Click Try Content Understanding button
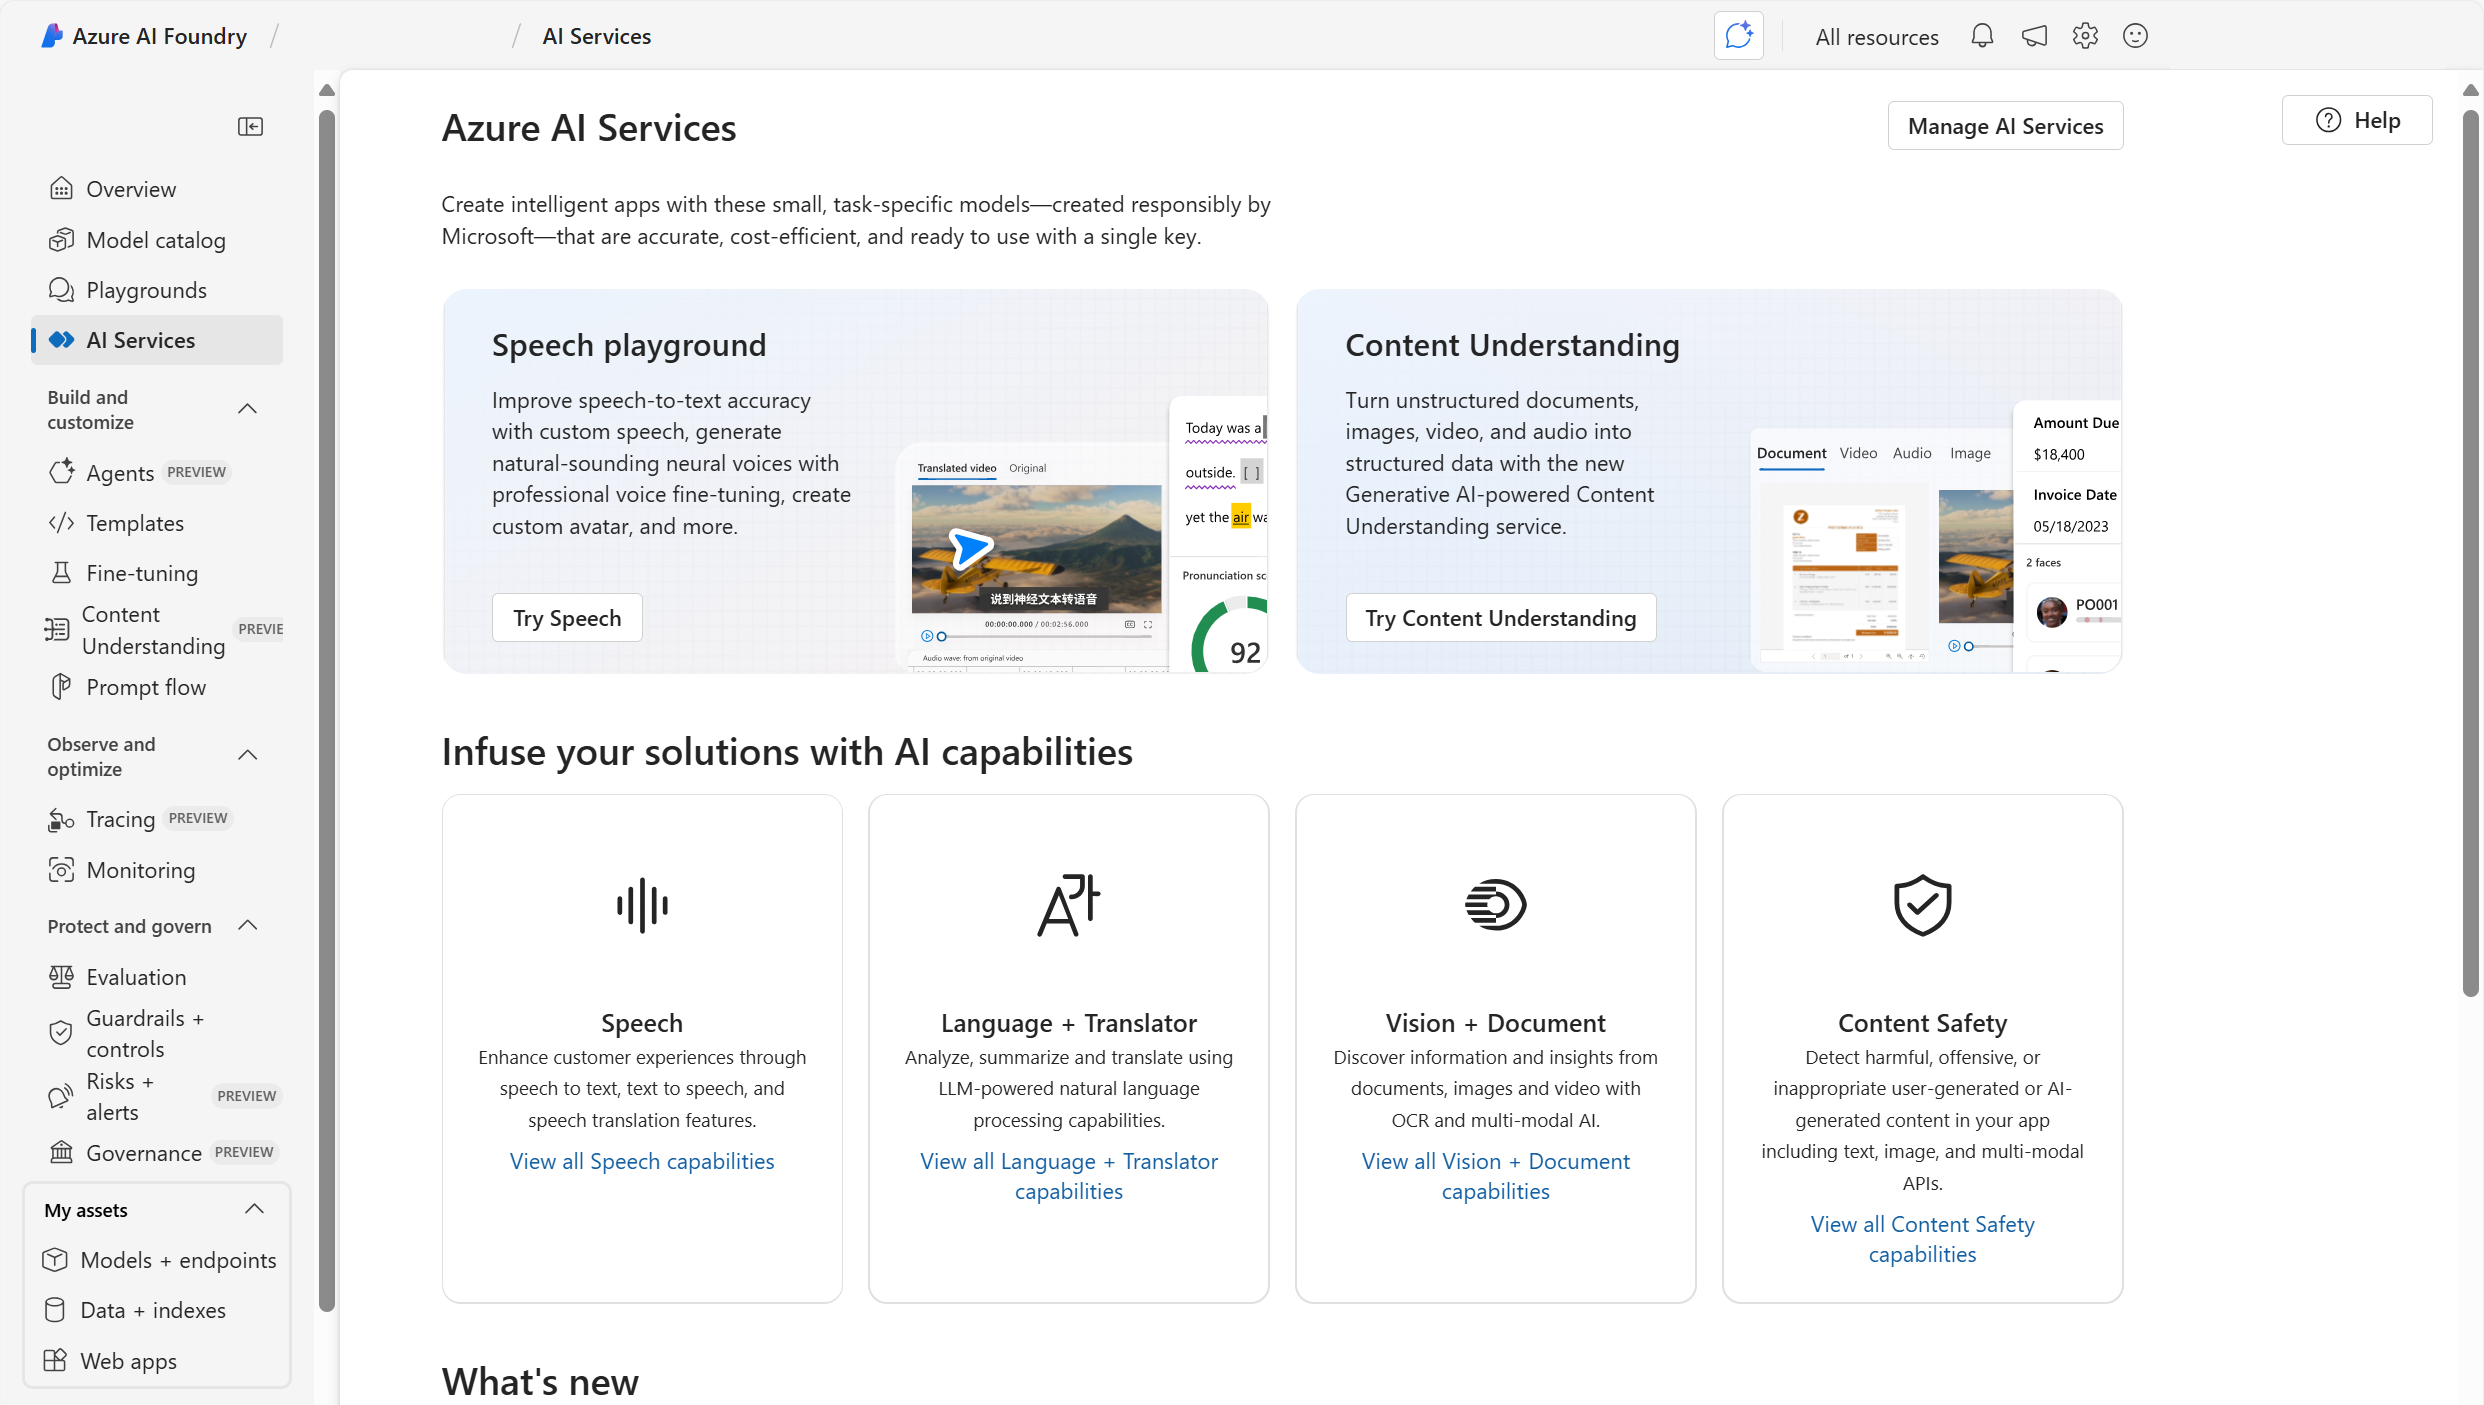 click(1501, 618)
